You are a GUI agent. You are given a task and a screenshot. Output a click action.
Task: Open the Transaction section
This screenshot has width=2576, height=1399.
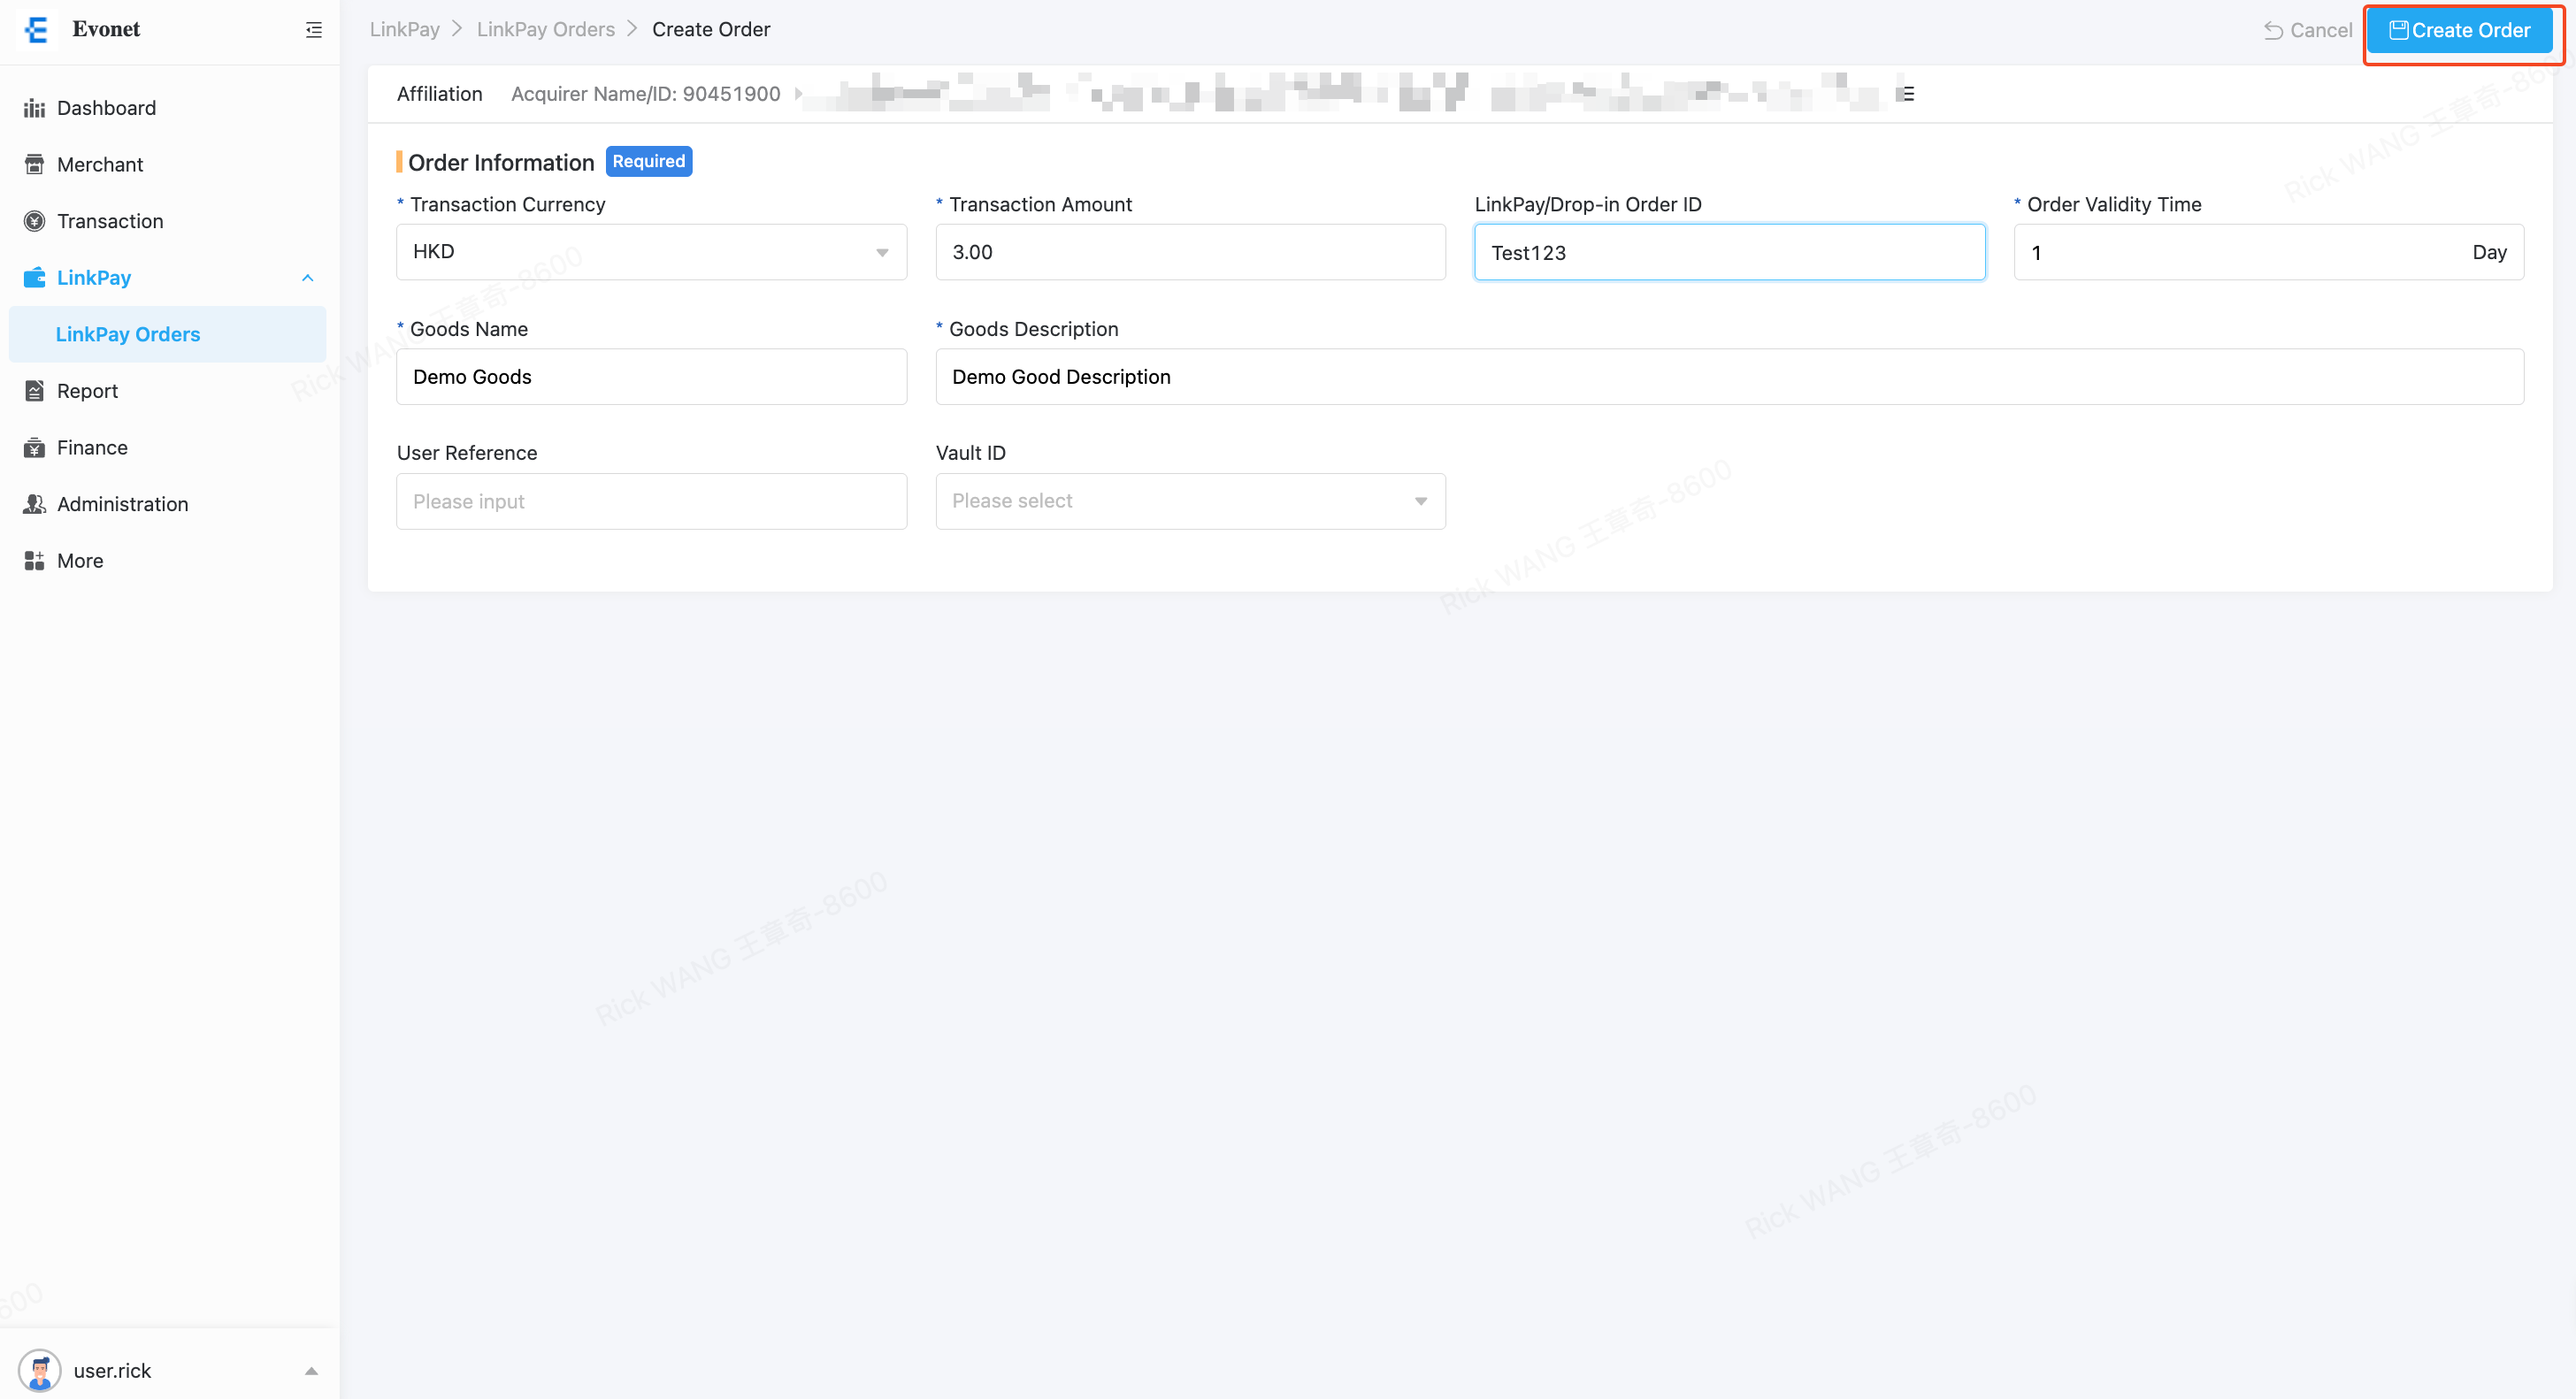pos(109,221)
